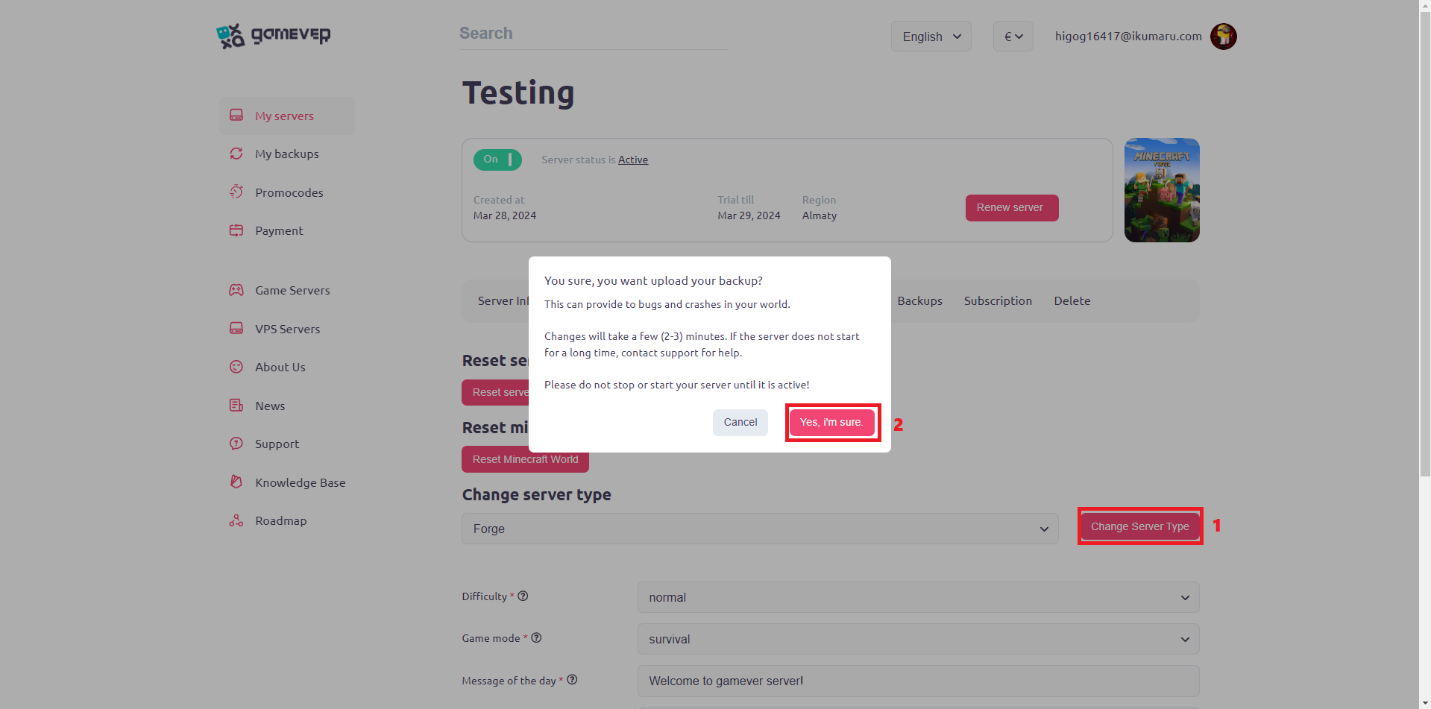Open the Euro currency dropdown
Viewport: 1431px width, 709px height.
(1013, 37)
